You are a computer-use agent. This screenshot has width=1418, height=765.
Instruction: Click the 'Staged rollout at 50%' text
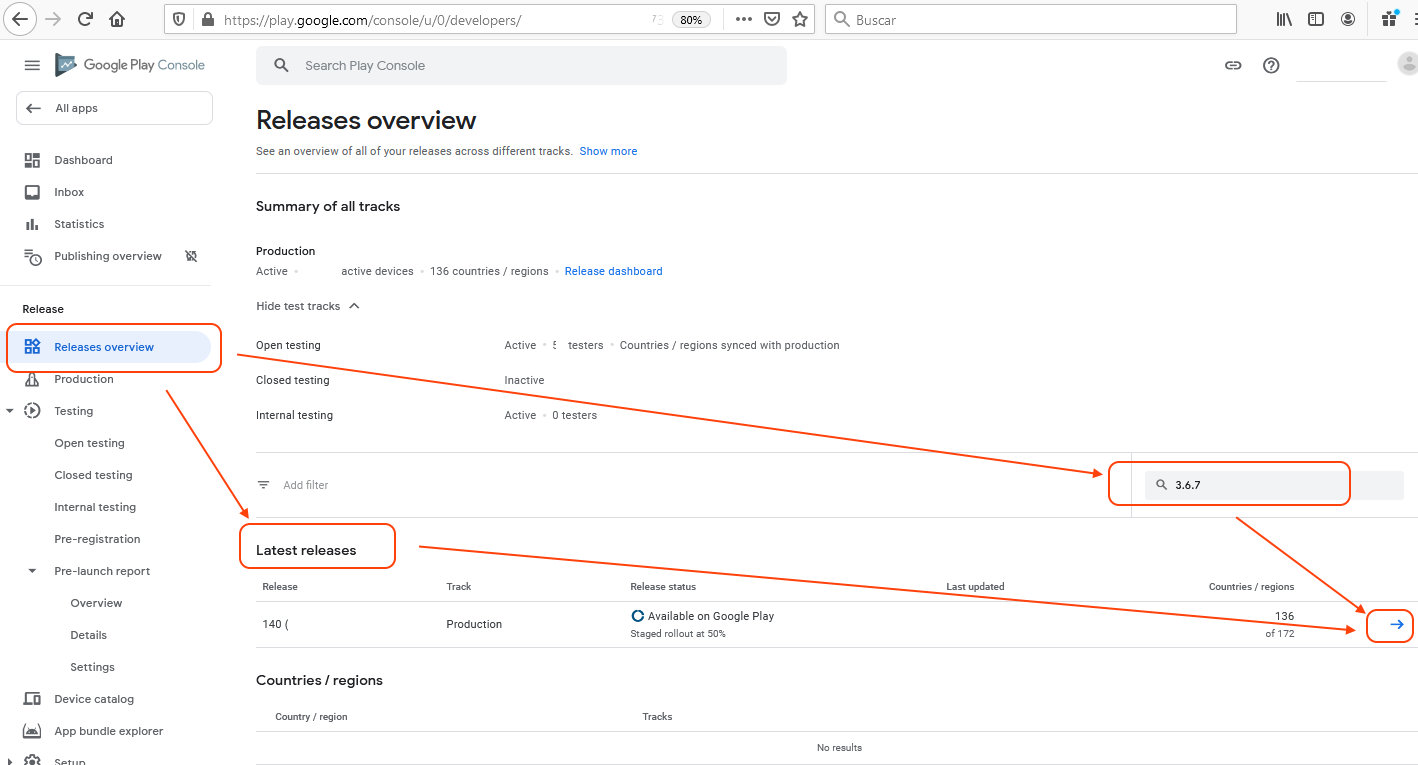pyautogui.click(x=678, y=634)
